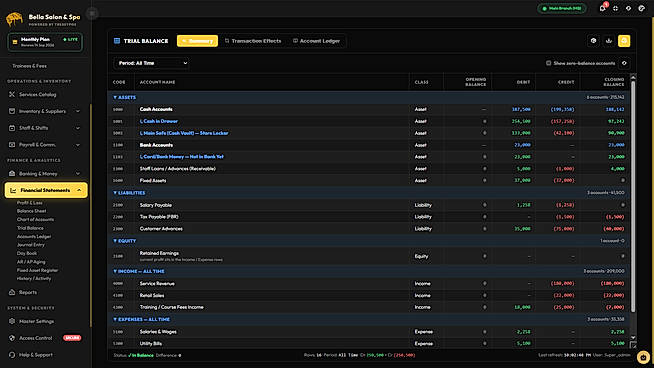Click the scrollbar down arrow at bottom

coord(633,337)
